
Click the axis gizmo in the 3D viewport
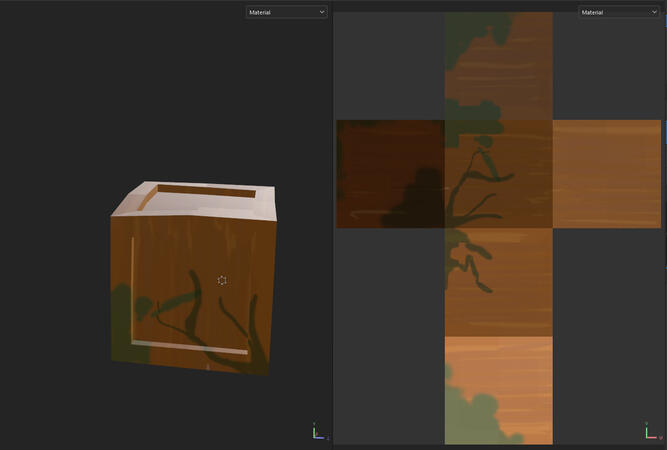tap(317, 431)
